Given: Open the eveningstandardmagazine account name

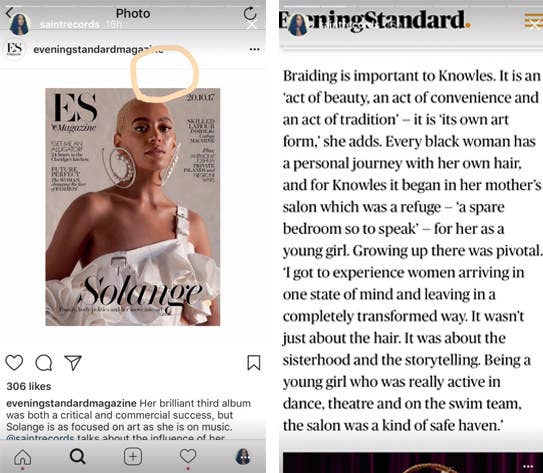Looking at the screenshot, I should 98,50.
